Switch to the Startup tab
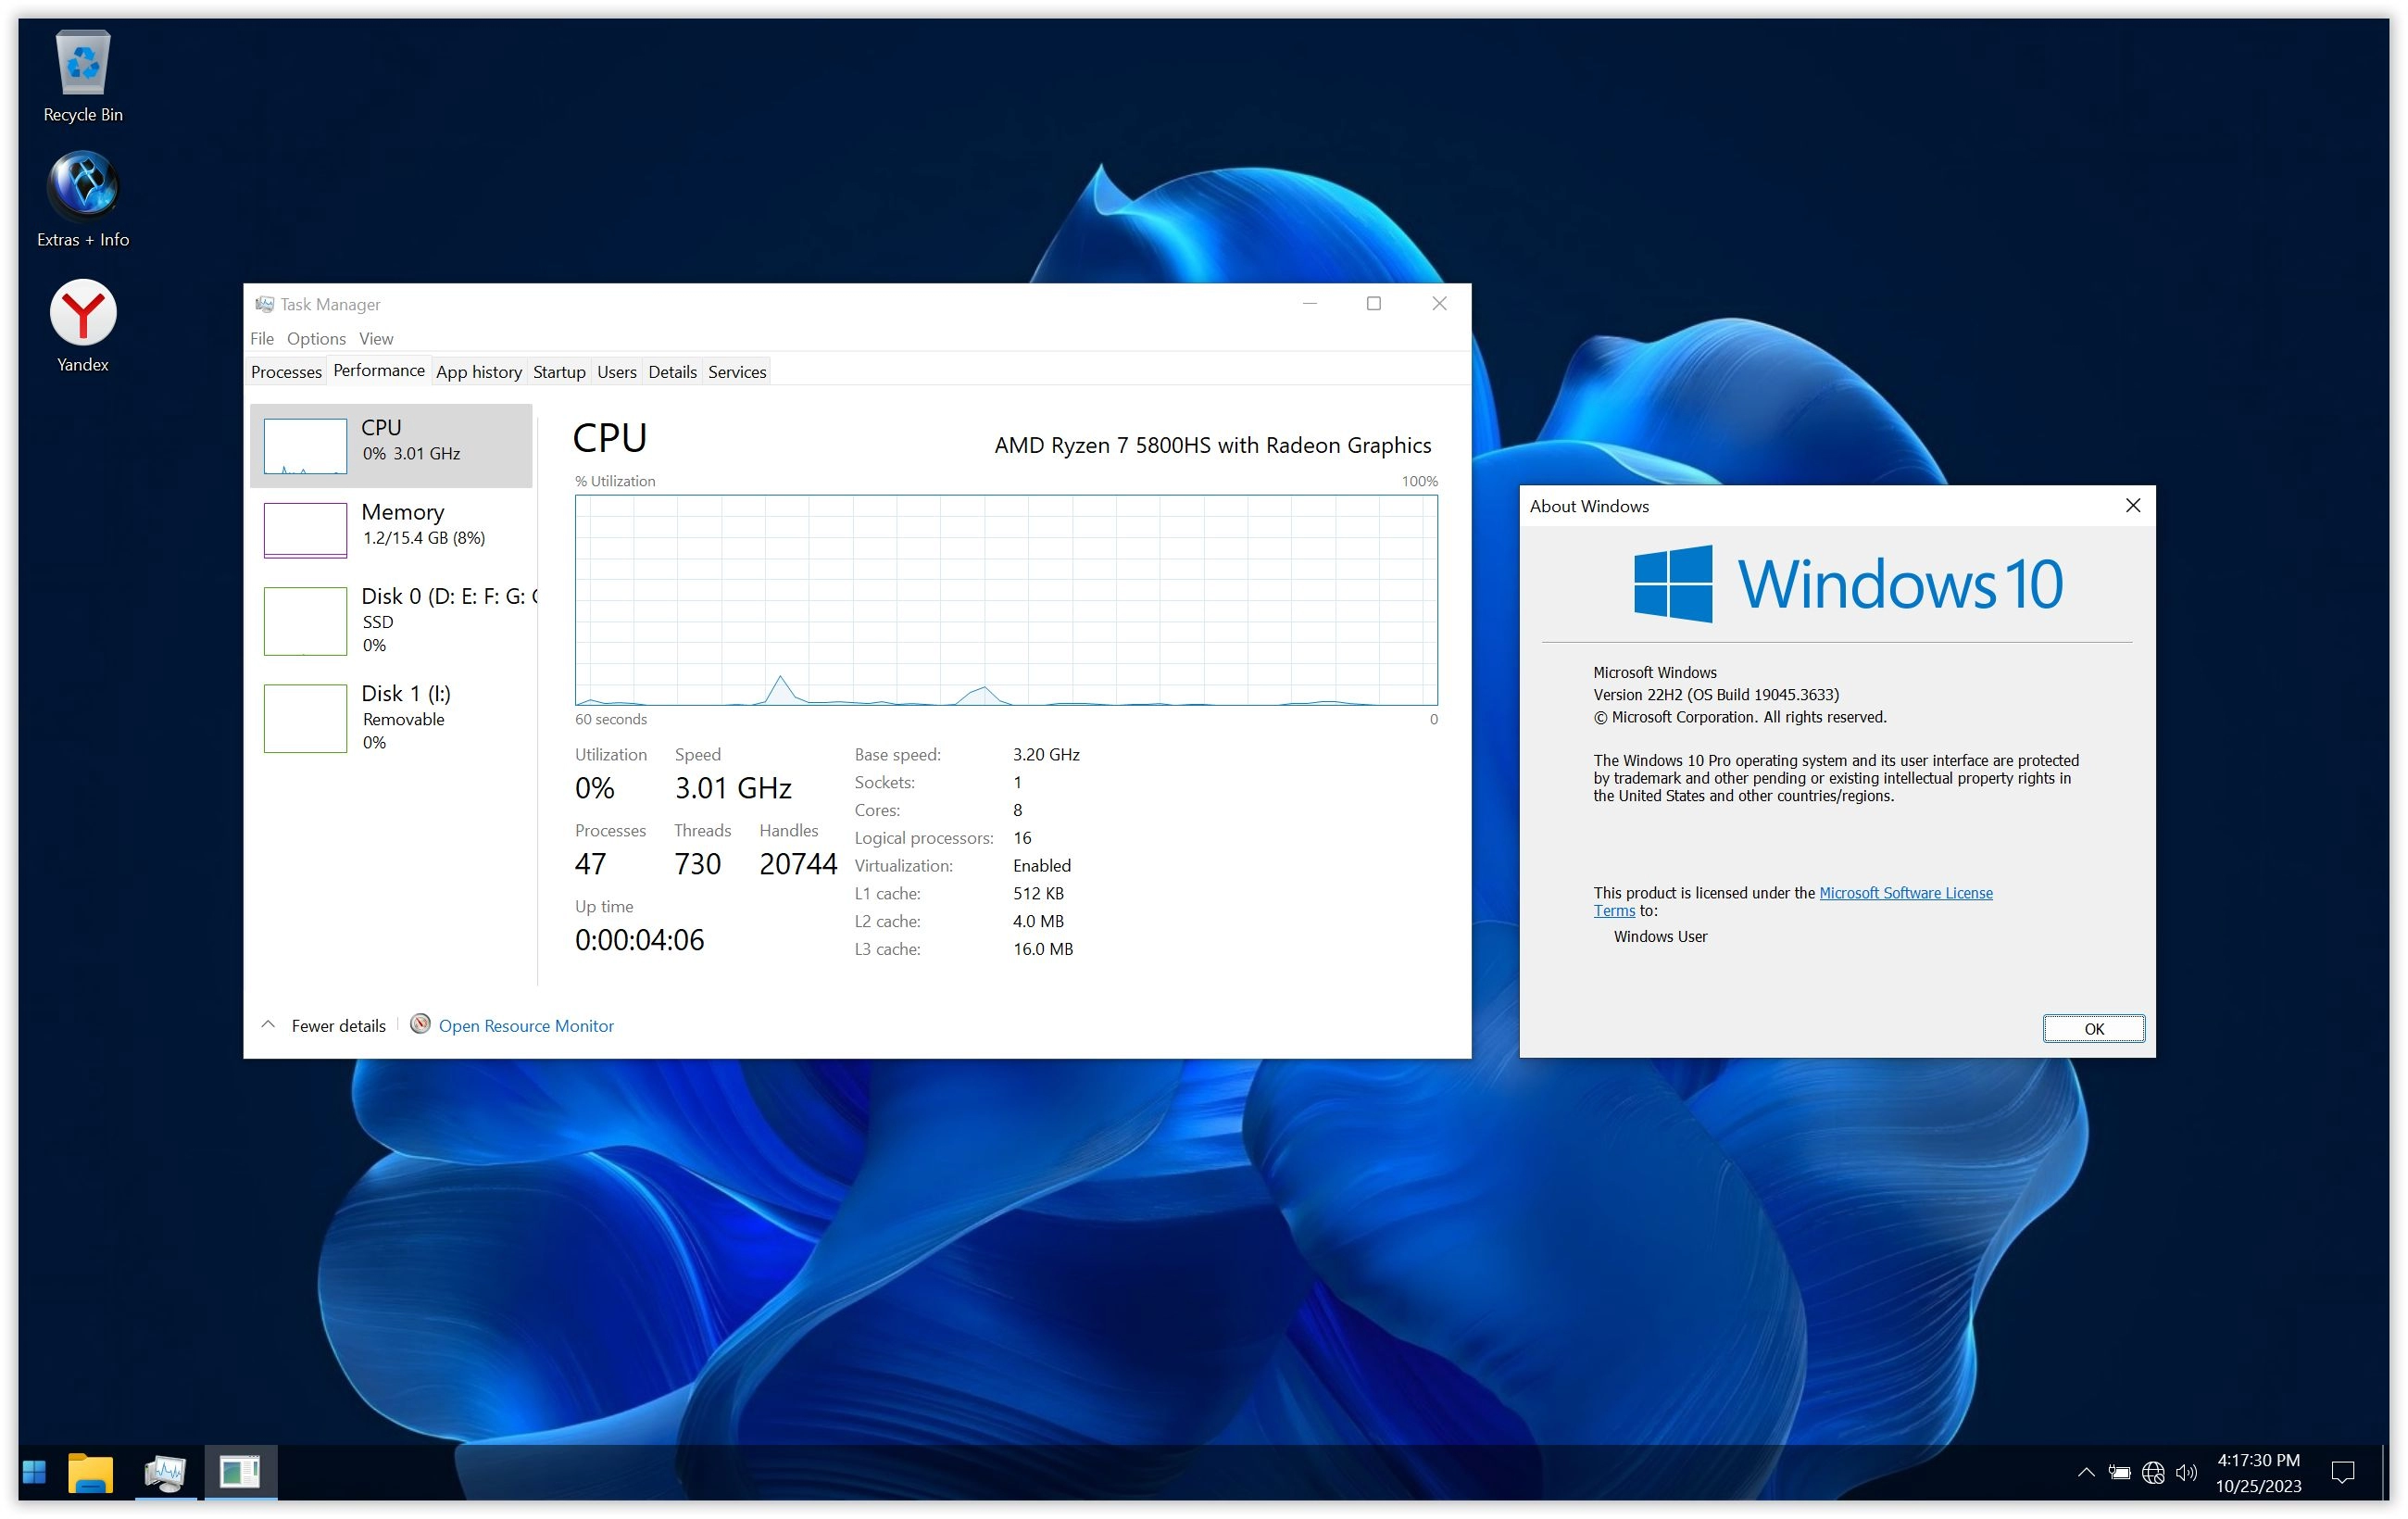 (x=559, y=372)
